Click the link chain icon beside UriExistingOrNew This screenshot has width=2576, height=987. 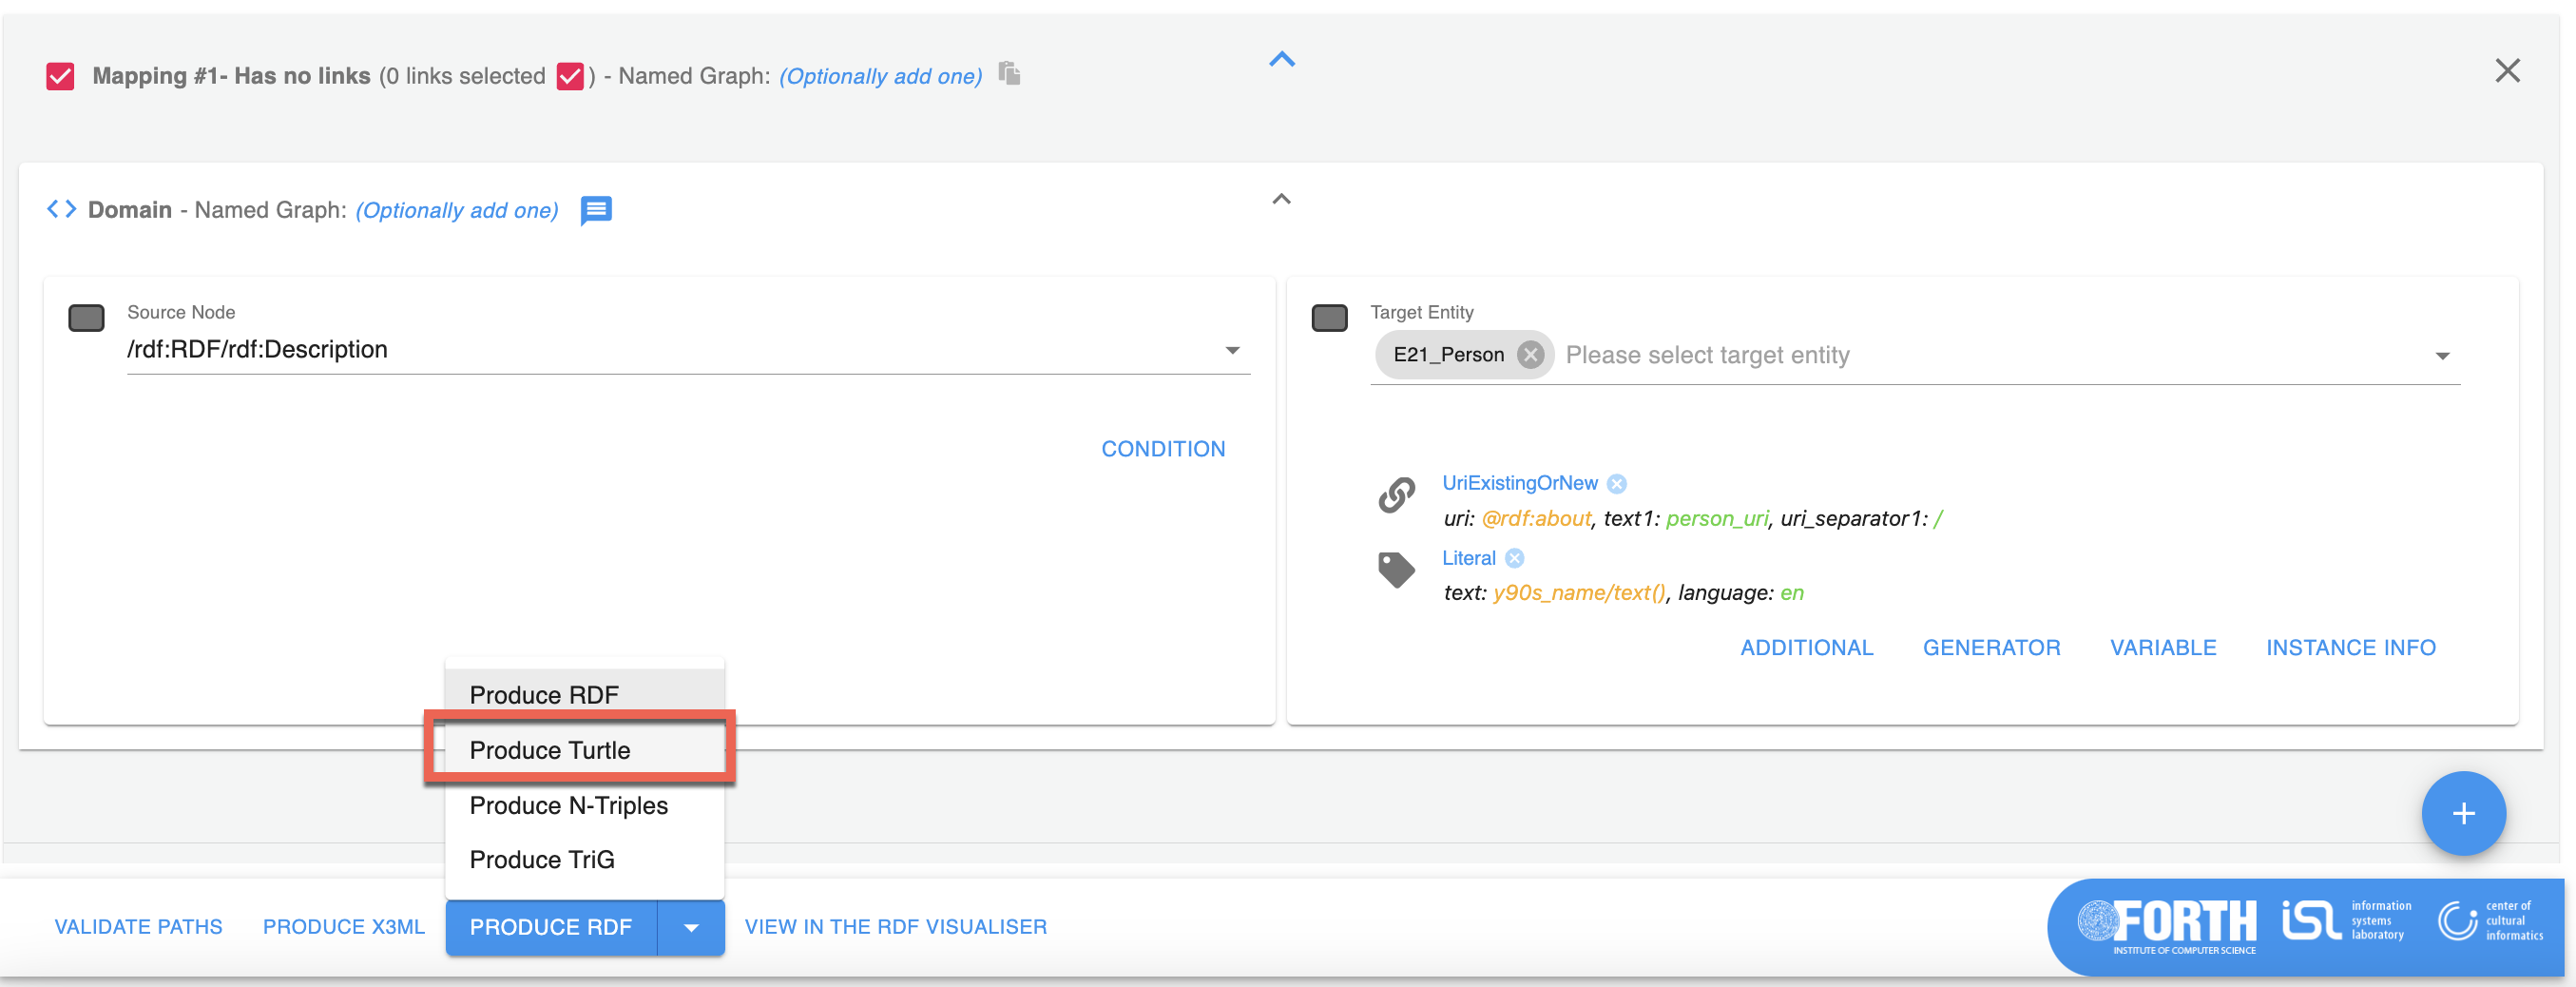tap(1396, 495)
